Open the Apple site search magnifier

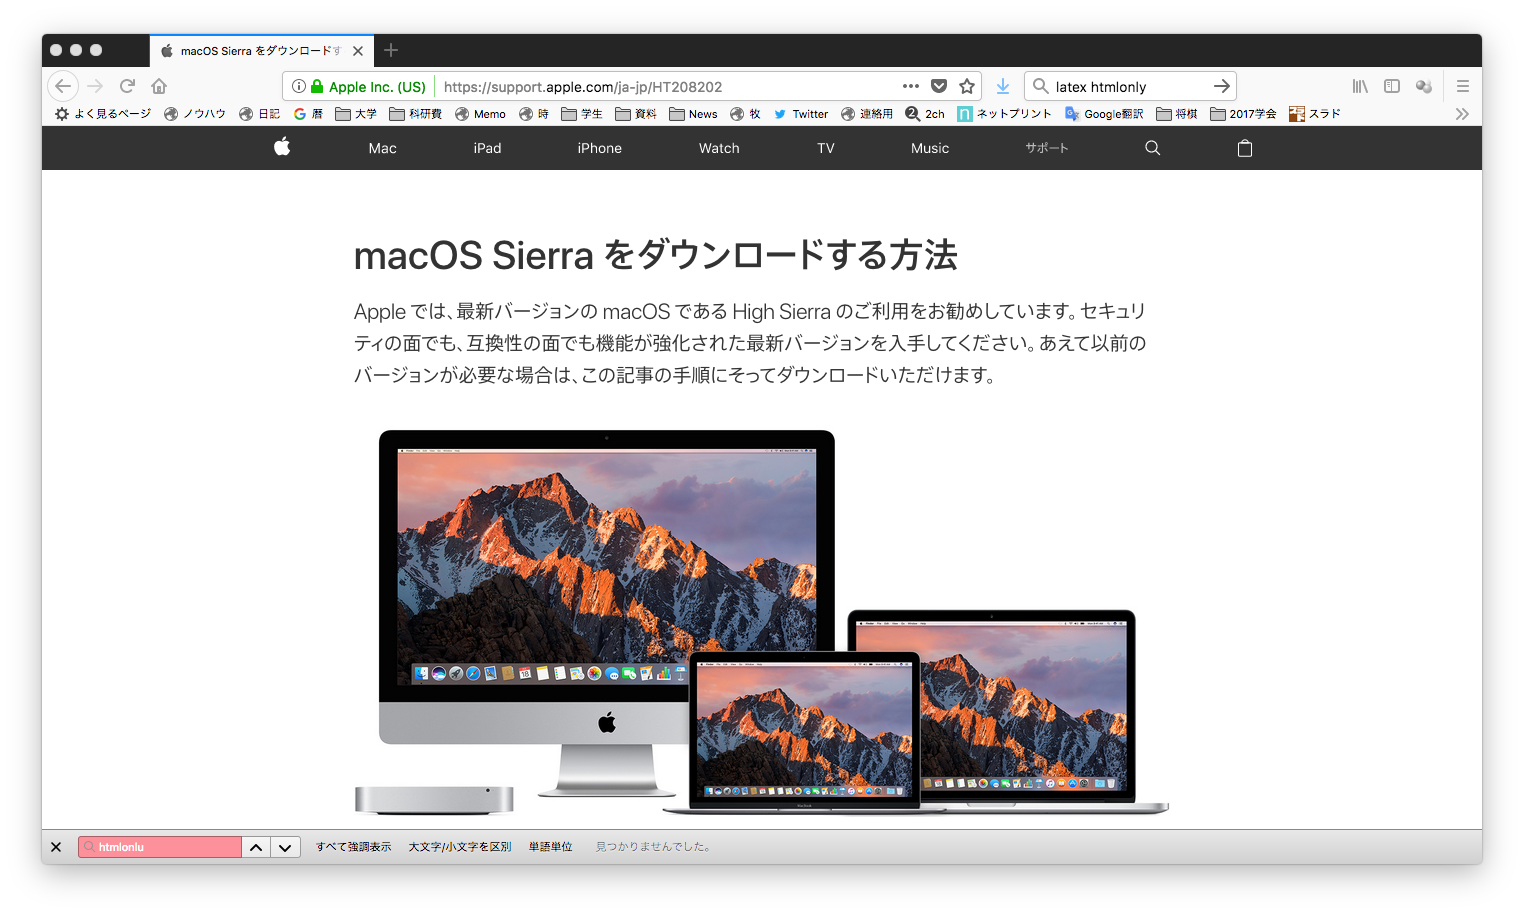click(1152, 148)
